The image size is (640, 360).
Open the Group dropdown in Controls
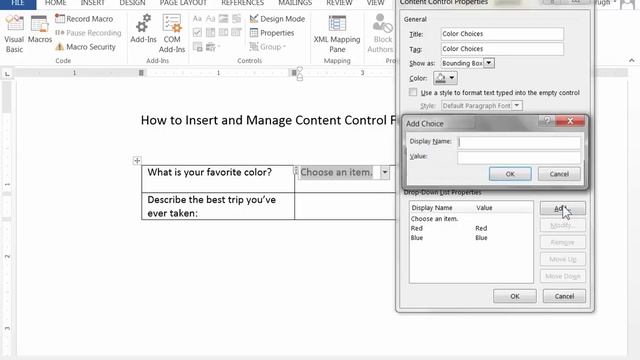(267, 47)
